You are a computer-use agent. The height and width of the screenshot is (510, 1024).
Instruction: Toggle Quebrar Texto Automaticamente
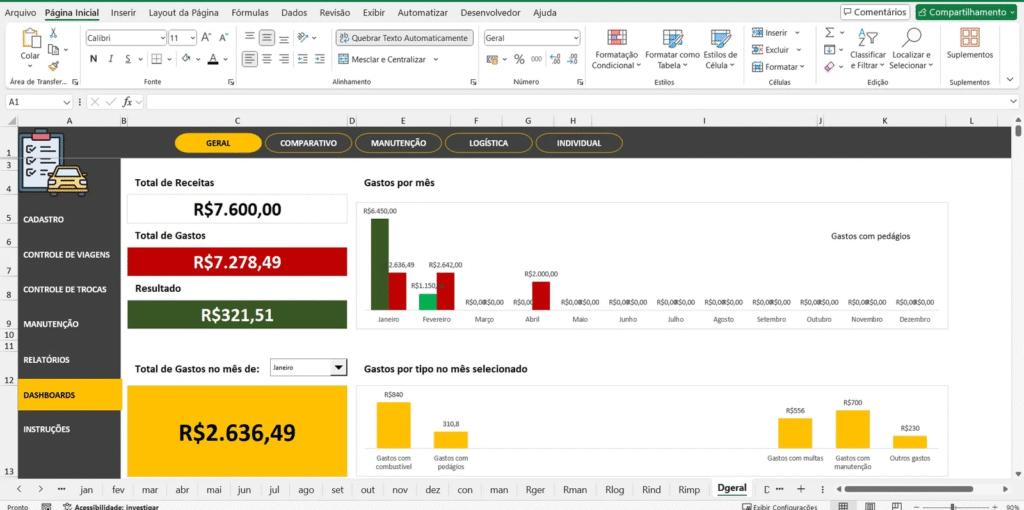click(403, 37)
